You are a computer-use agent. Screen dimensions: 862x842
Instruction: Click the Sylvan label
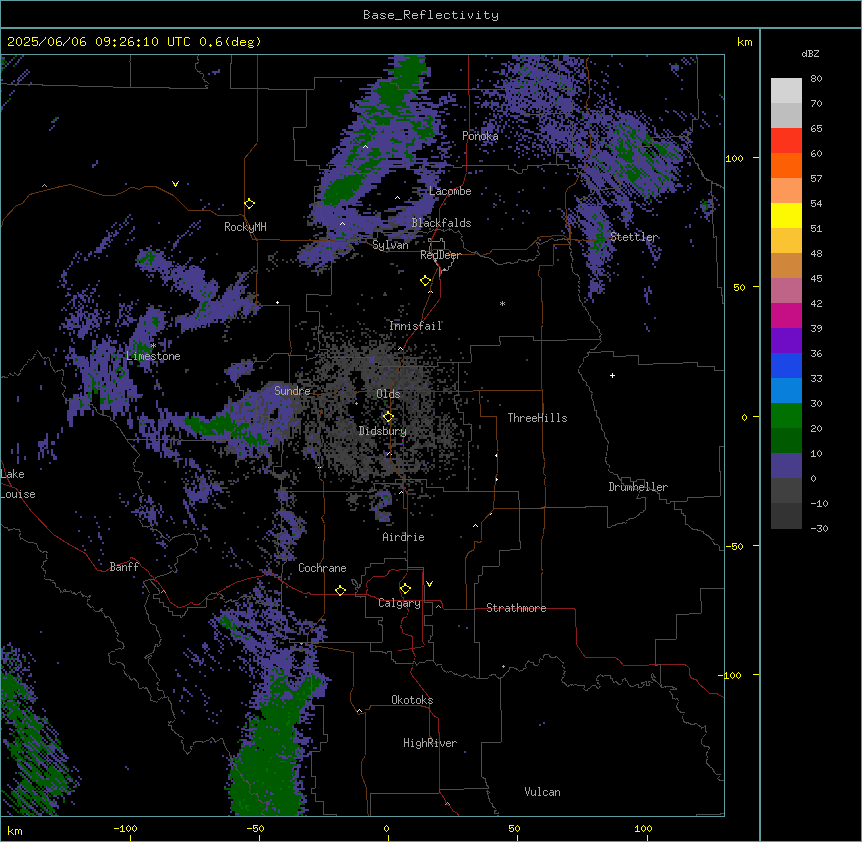click(390, 245)
